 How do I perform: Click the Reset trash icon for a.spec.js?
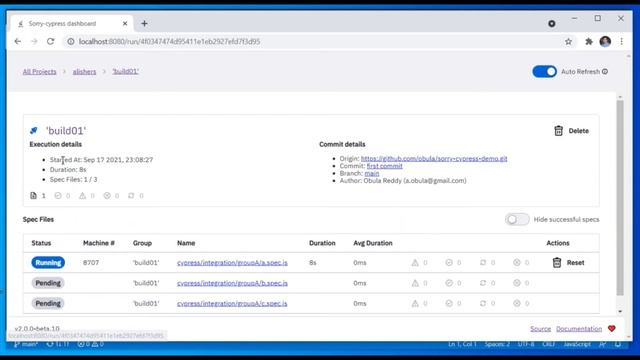[x=557, y=262]
